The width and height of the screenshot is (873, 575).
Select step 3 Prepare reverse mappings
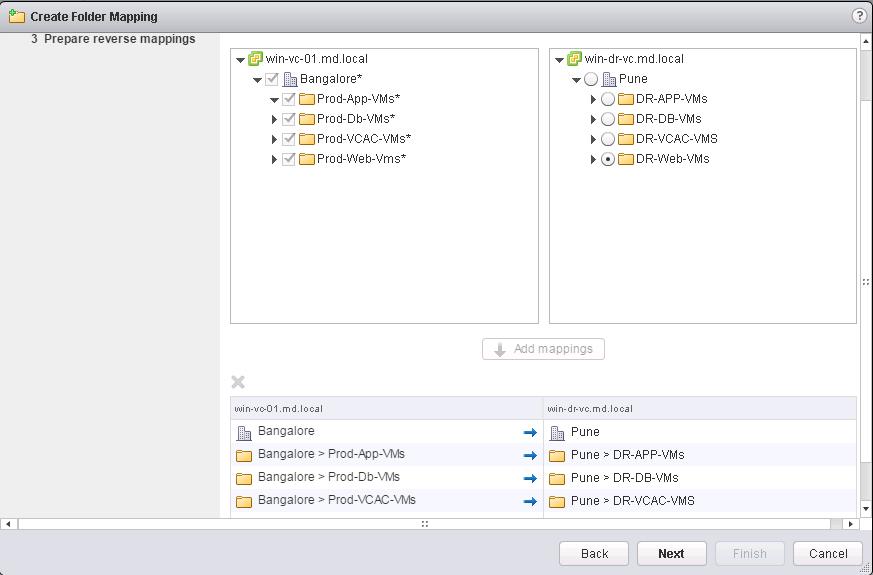pos(113,39)
